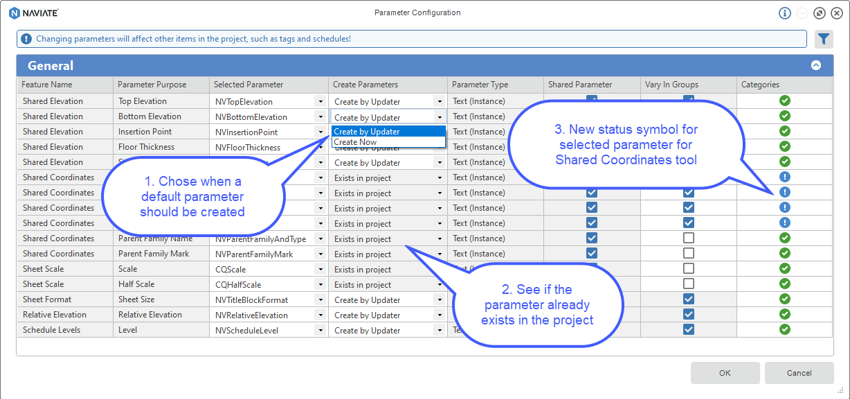Click the Selected Parameter column header

coord(269,85)
